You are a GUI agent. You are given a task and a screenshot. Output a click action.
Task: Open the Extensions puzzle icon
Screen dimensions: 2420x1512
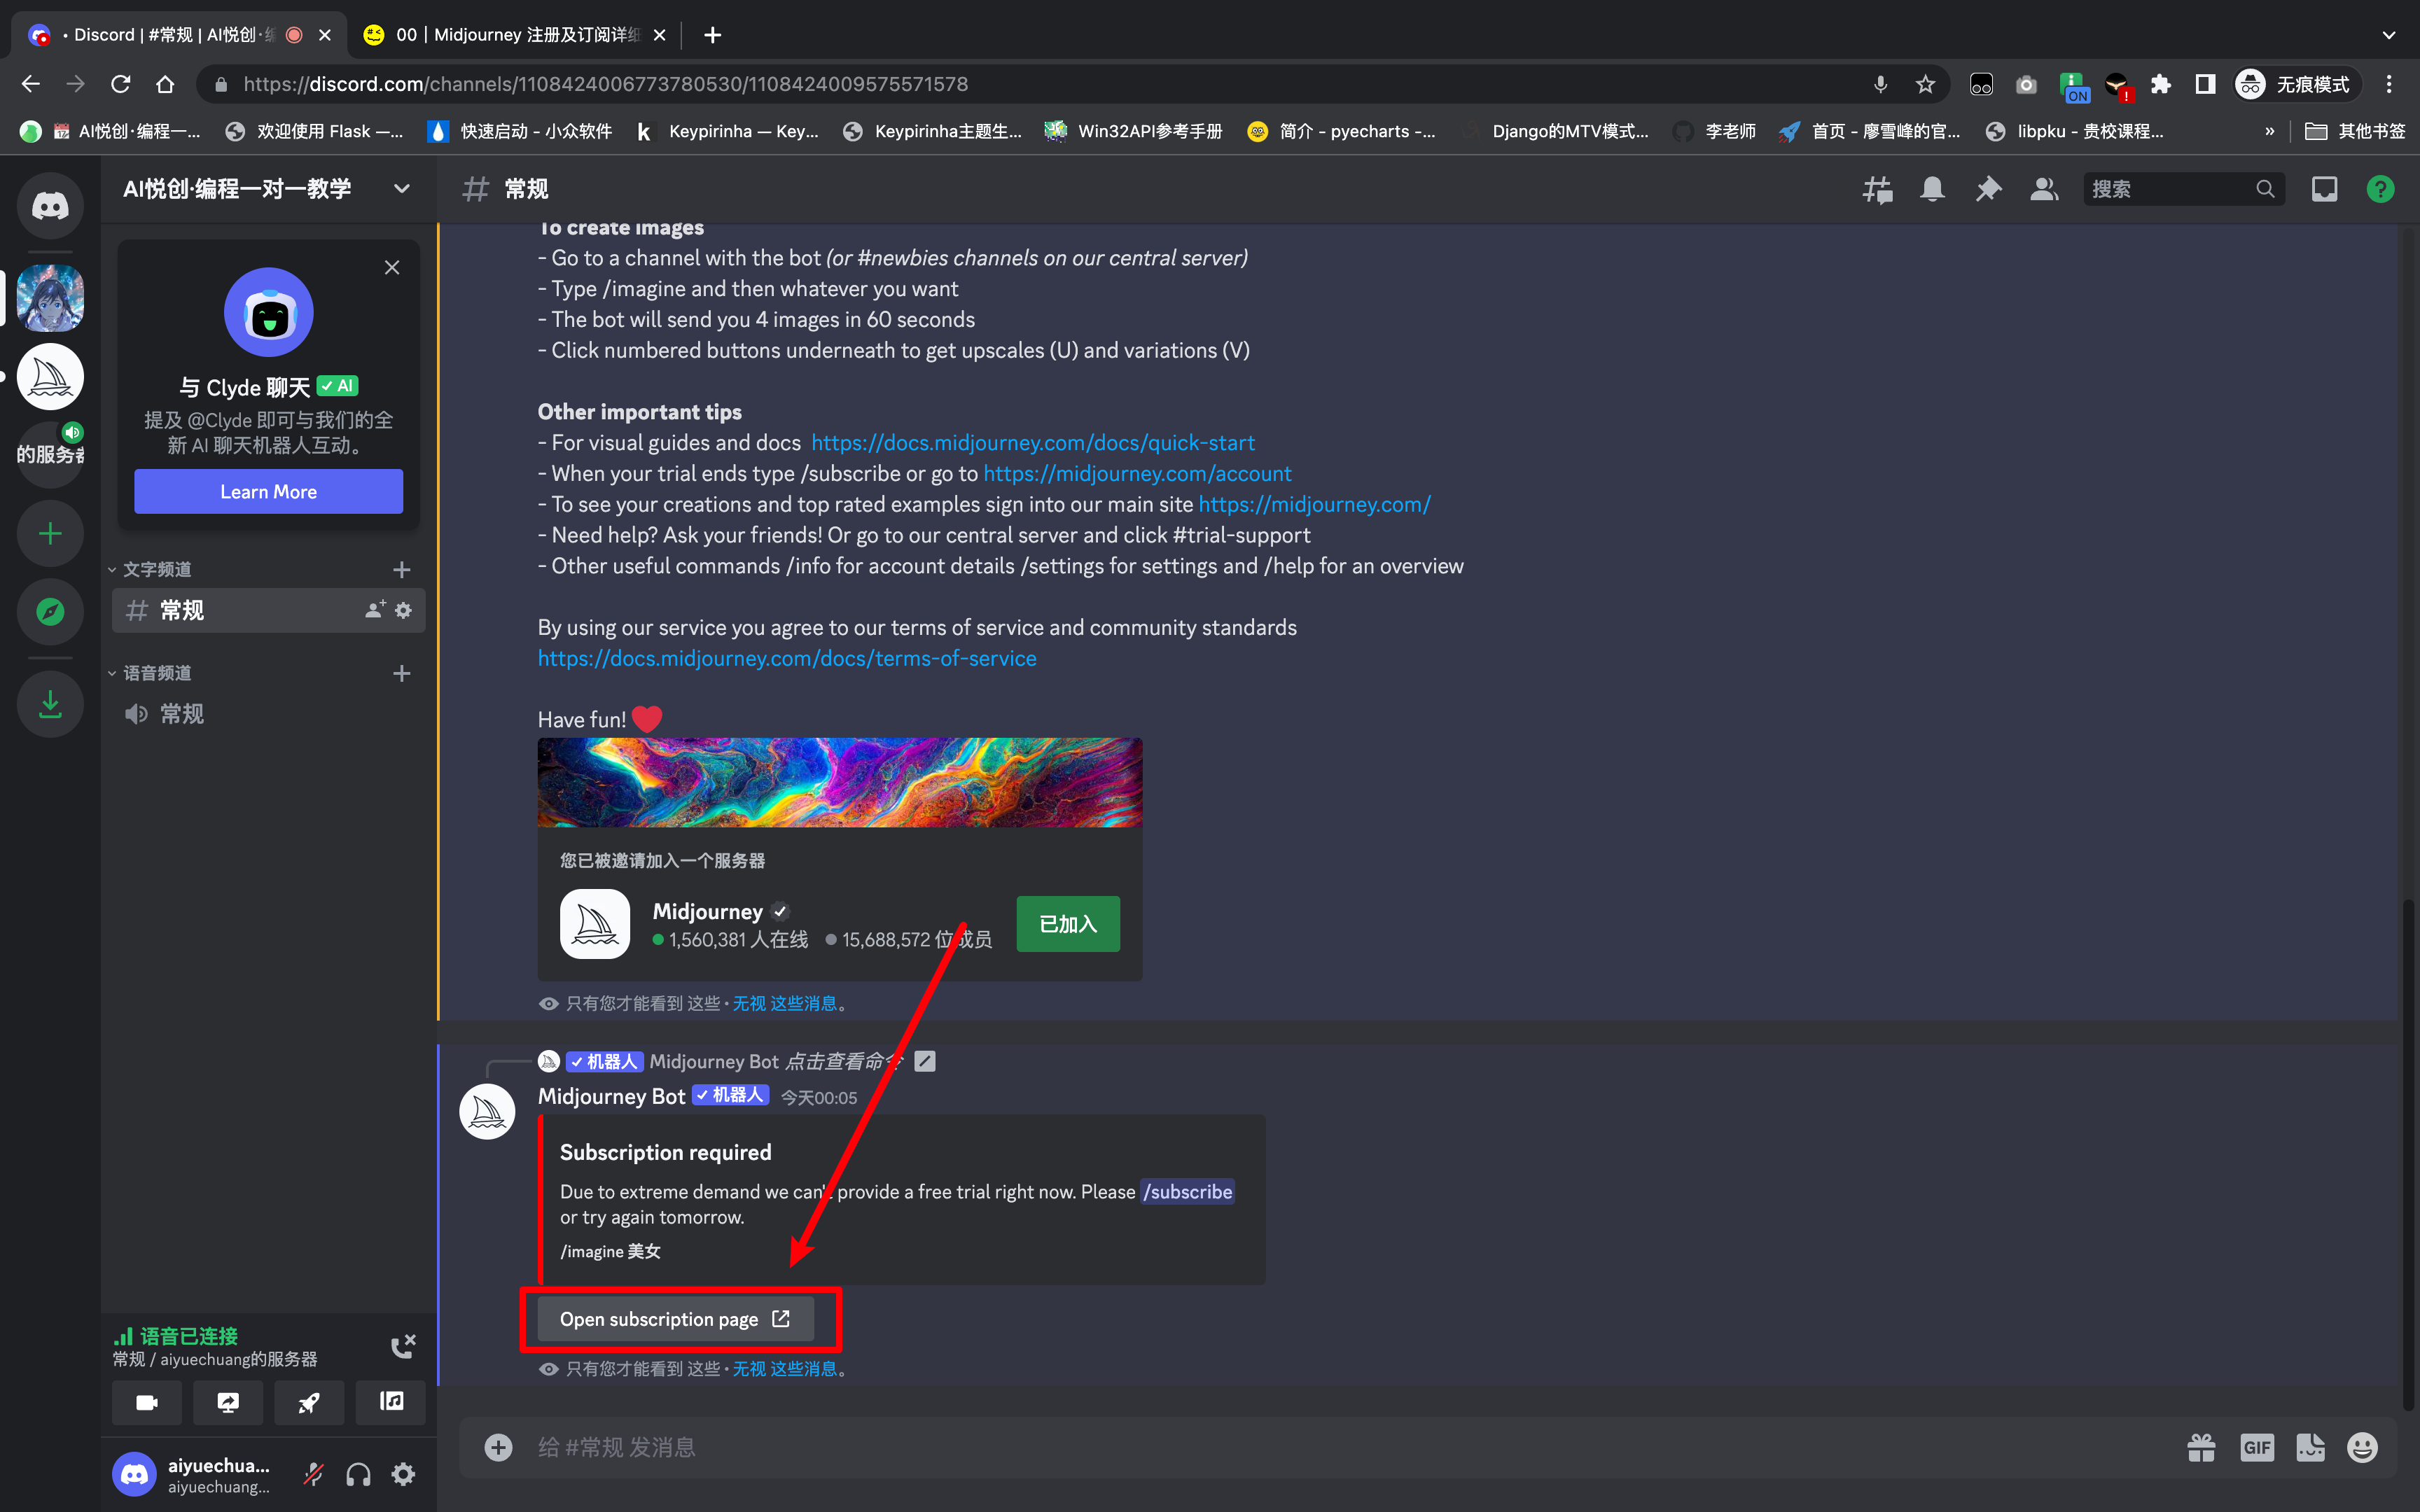[2160, 84]
